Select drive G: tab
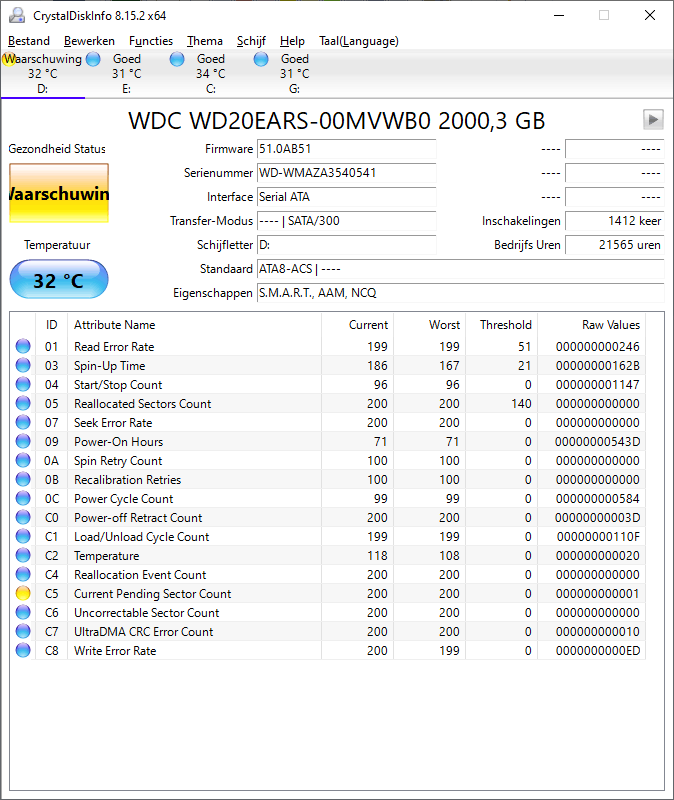The image size is (674, 800). click(x=294, y=73)
